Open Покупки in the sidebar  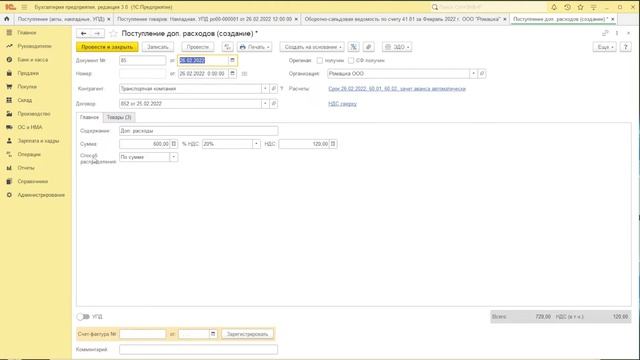click(27, 87)
